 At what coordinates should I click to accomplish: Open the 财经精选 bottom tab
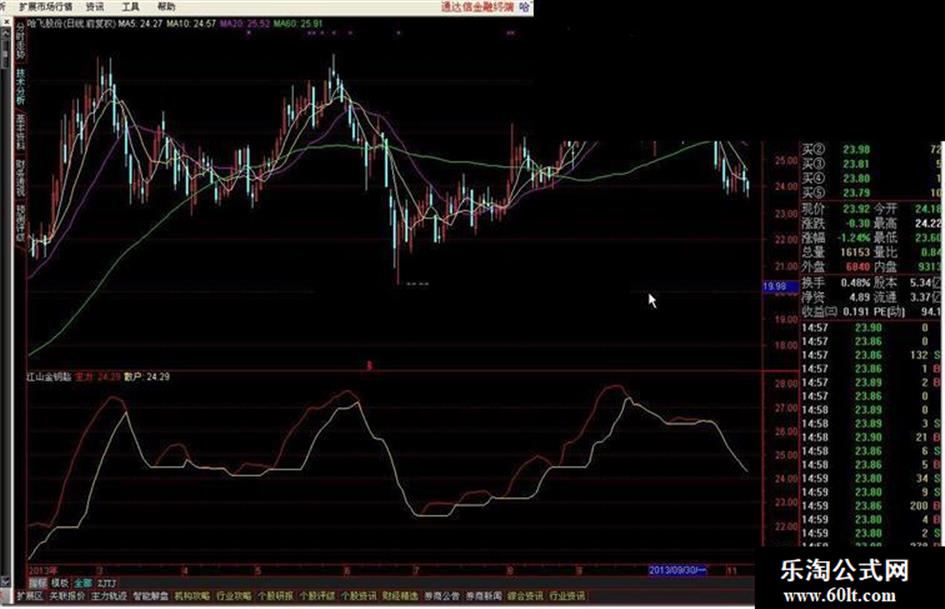coord(400,596)
